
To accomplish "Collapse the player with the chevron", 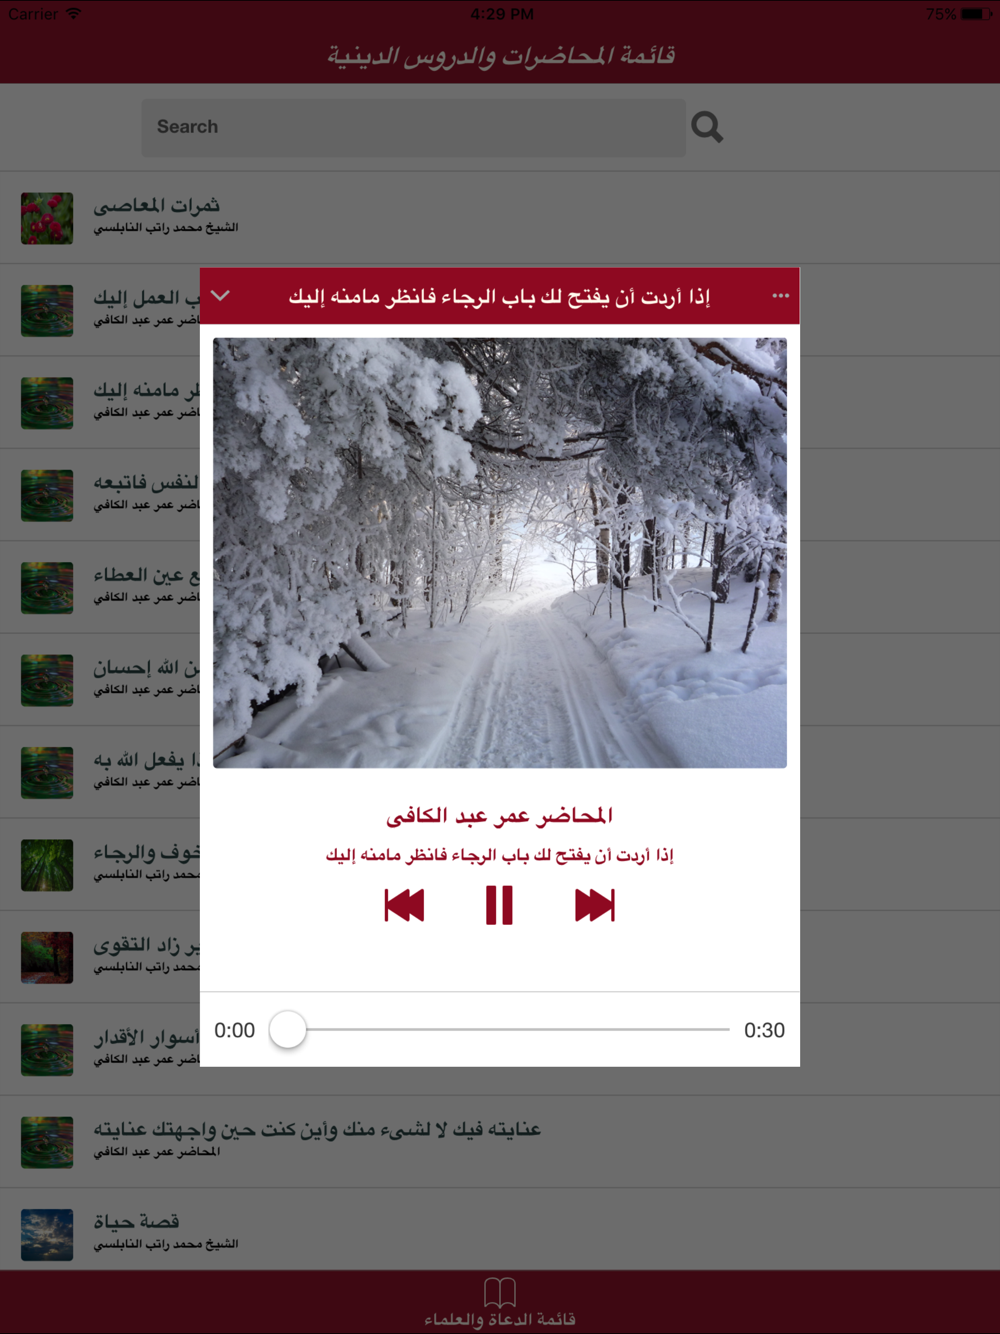I will coord(221,296).
